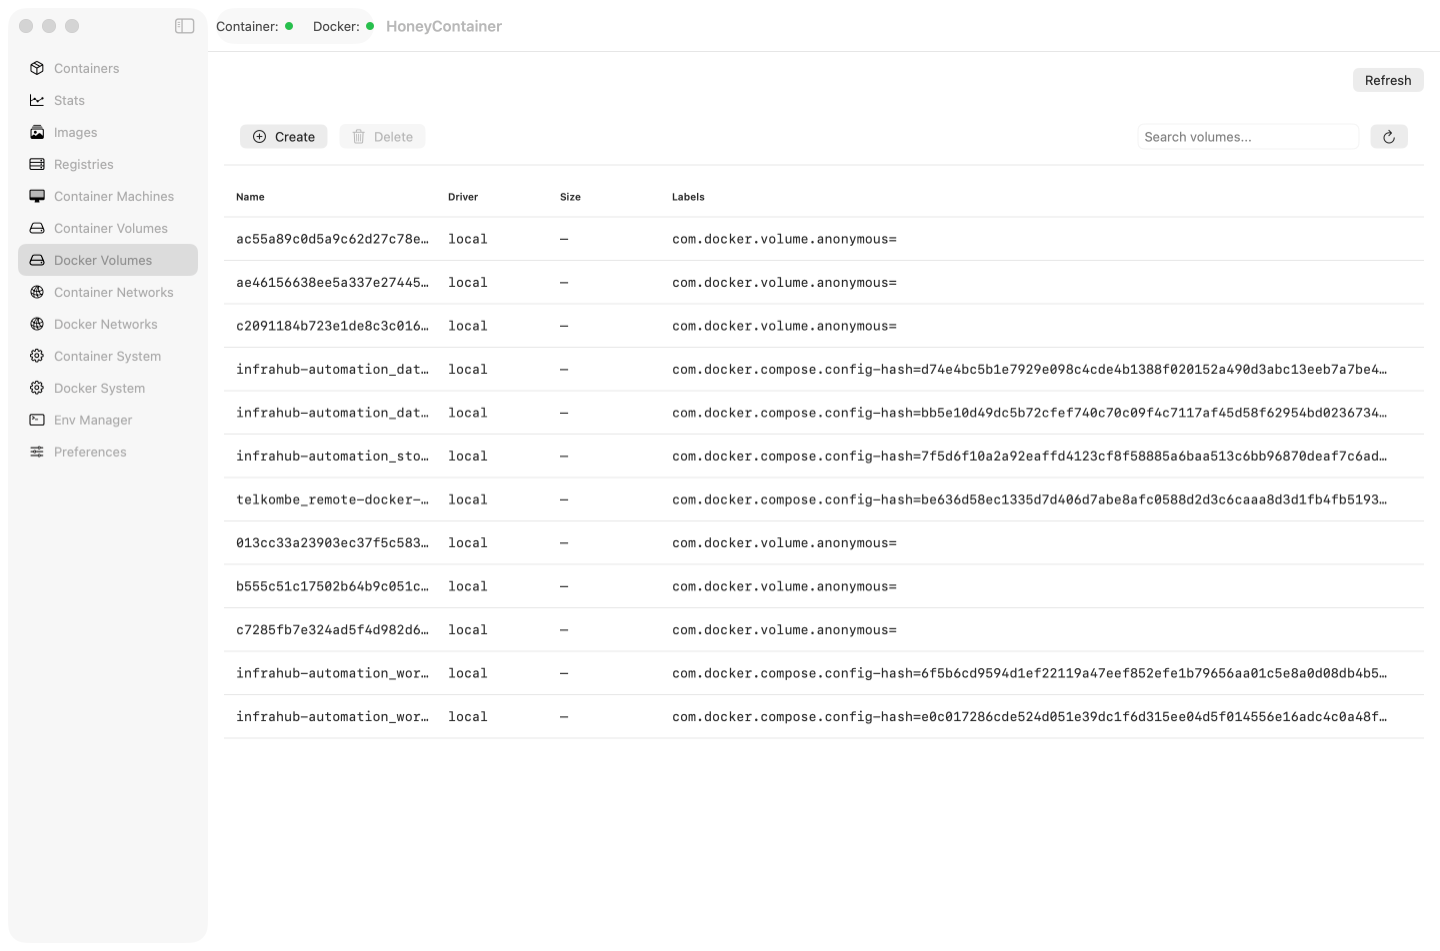Open the Stats chart icon
1440x951 pixels.
(x=37, y=100)
